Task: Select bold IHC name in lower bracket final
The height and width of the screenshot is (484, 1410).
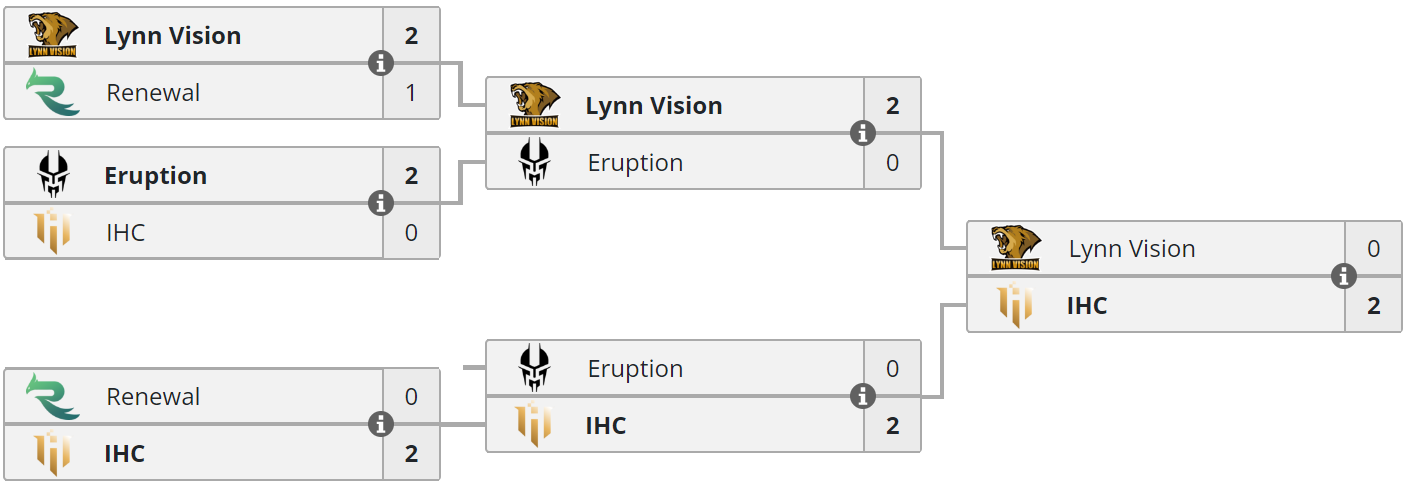Action: (606, 426)
